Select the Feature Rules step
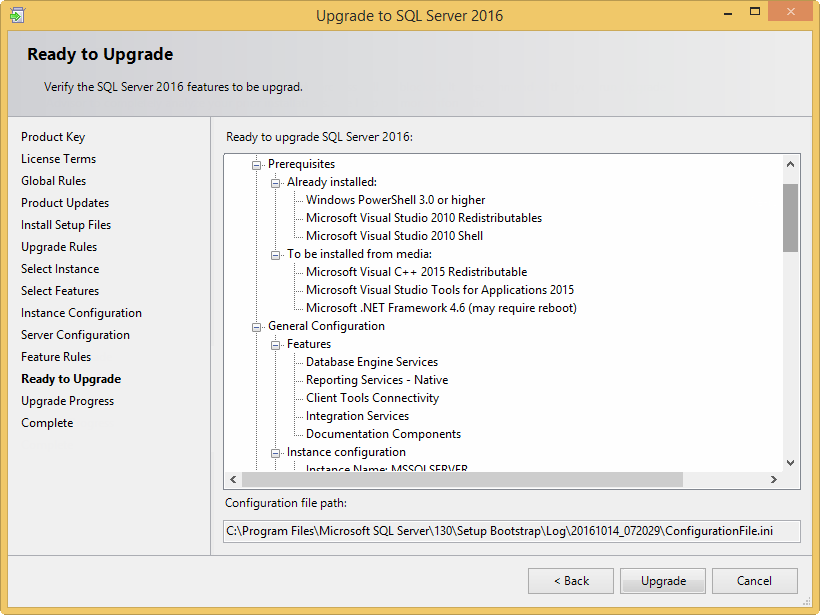The height and width of the screenshot is (615, 820). click(56, 357)
